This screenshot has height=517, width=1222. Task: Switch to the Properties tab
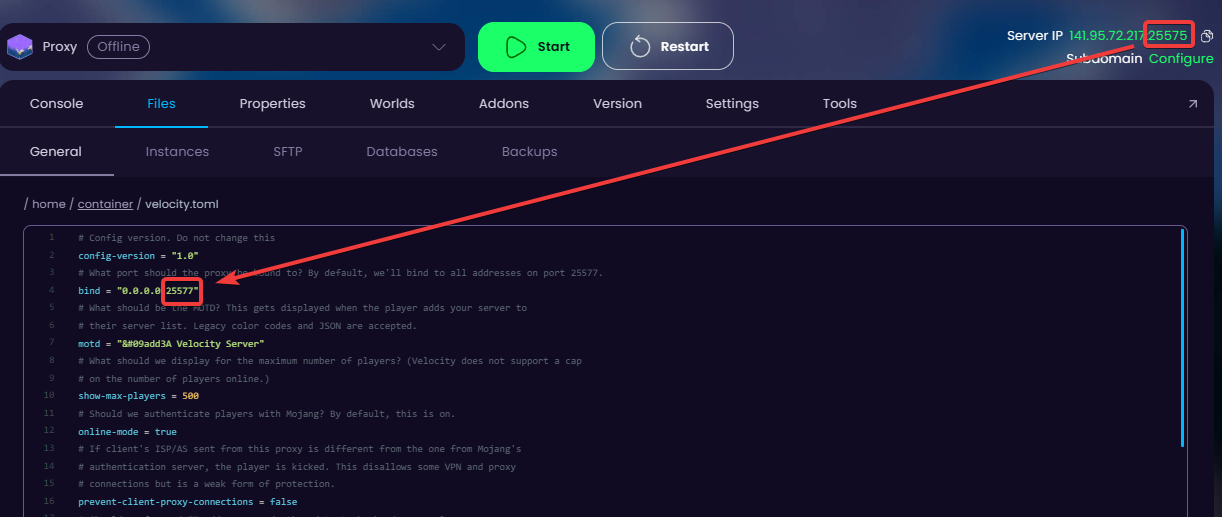click(x=273, y=104)
